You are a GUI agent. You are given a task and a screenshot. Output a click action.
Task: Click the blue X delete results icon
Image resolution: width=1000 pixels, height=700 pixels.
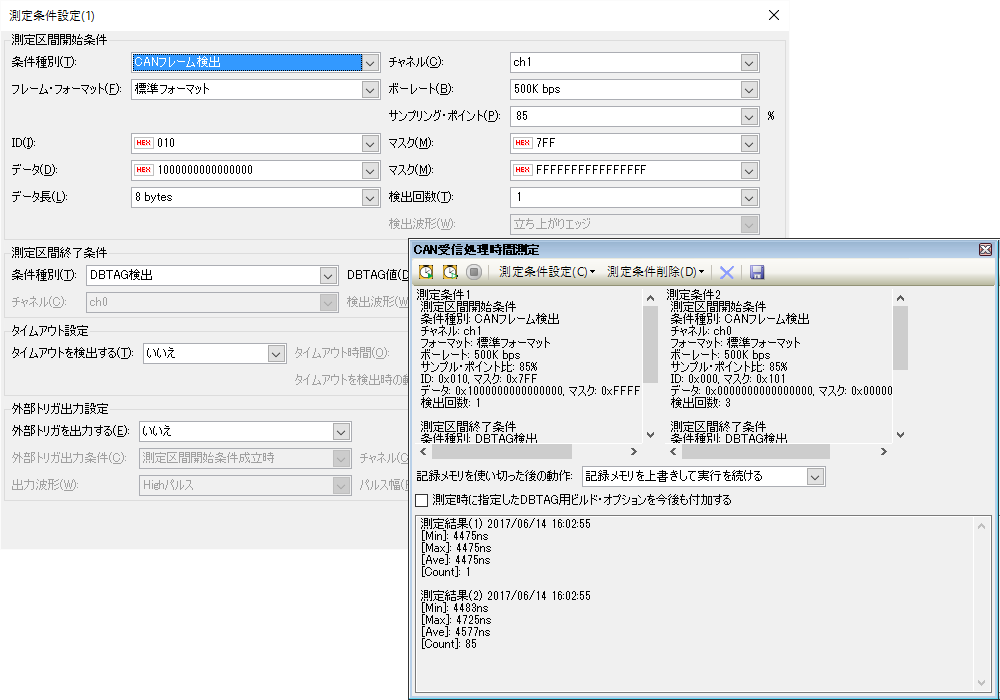(x=727, y=272)
